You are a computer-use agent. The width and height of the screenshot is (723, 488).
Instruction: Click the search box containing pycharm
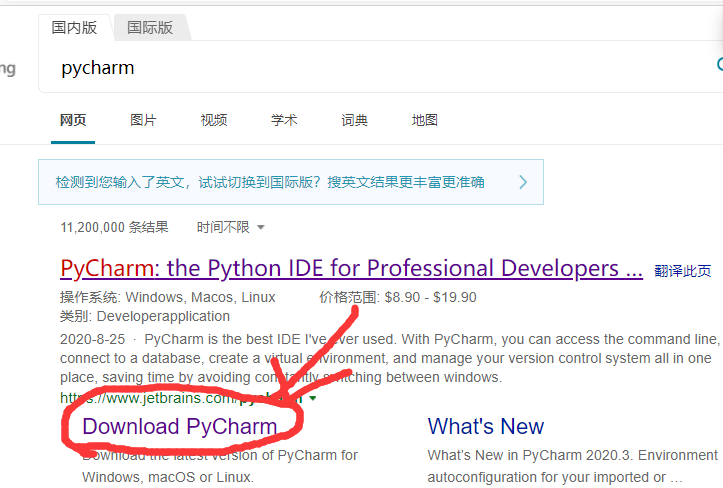[380, 68]
